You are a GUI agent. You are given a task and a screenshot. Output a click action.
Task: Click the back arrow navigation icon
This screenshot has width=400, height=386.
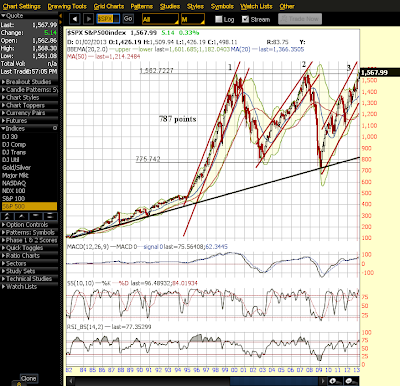[x=75, y=19]
